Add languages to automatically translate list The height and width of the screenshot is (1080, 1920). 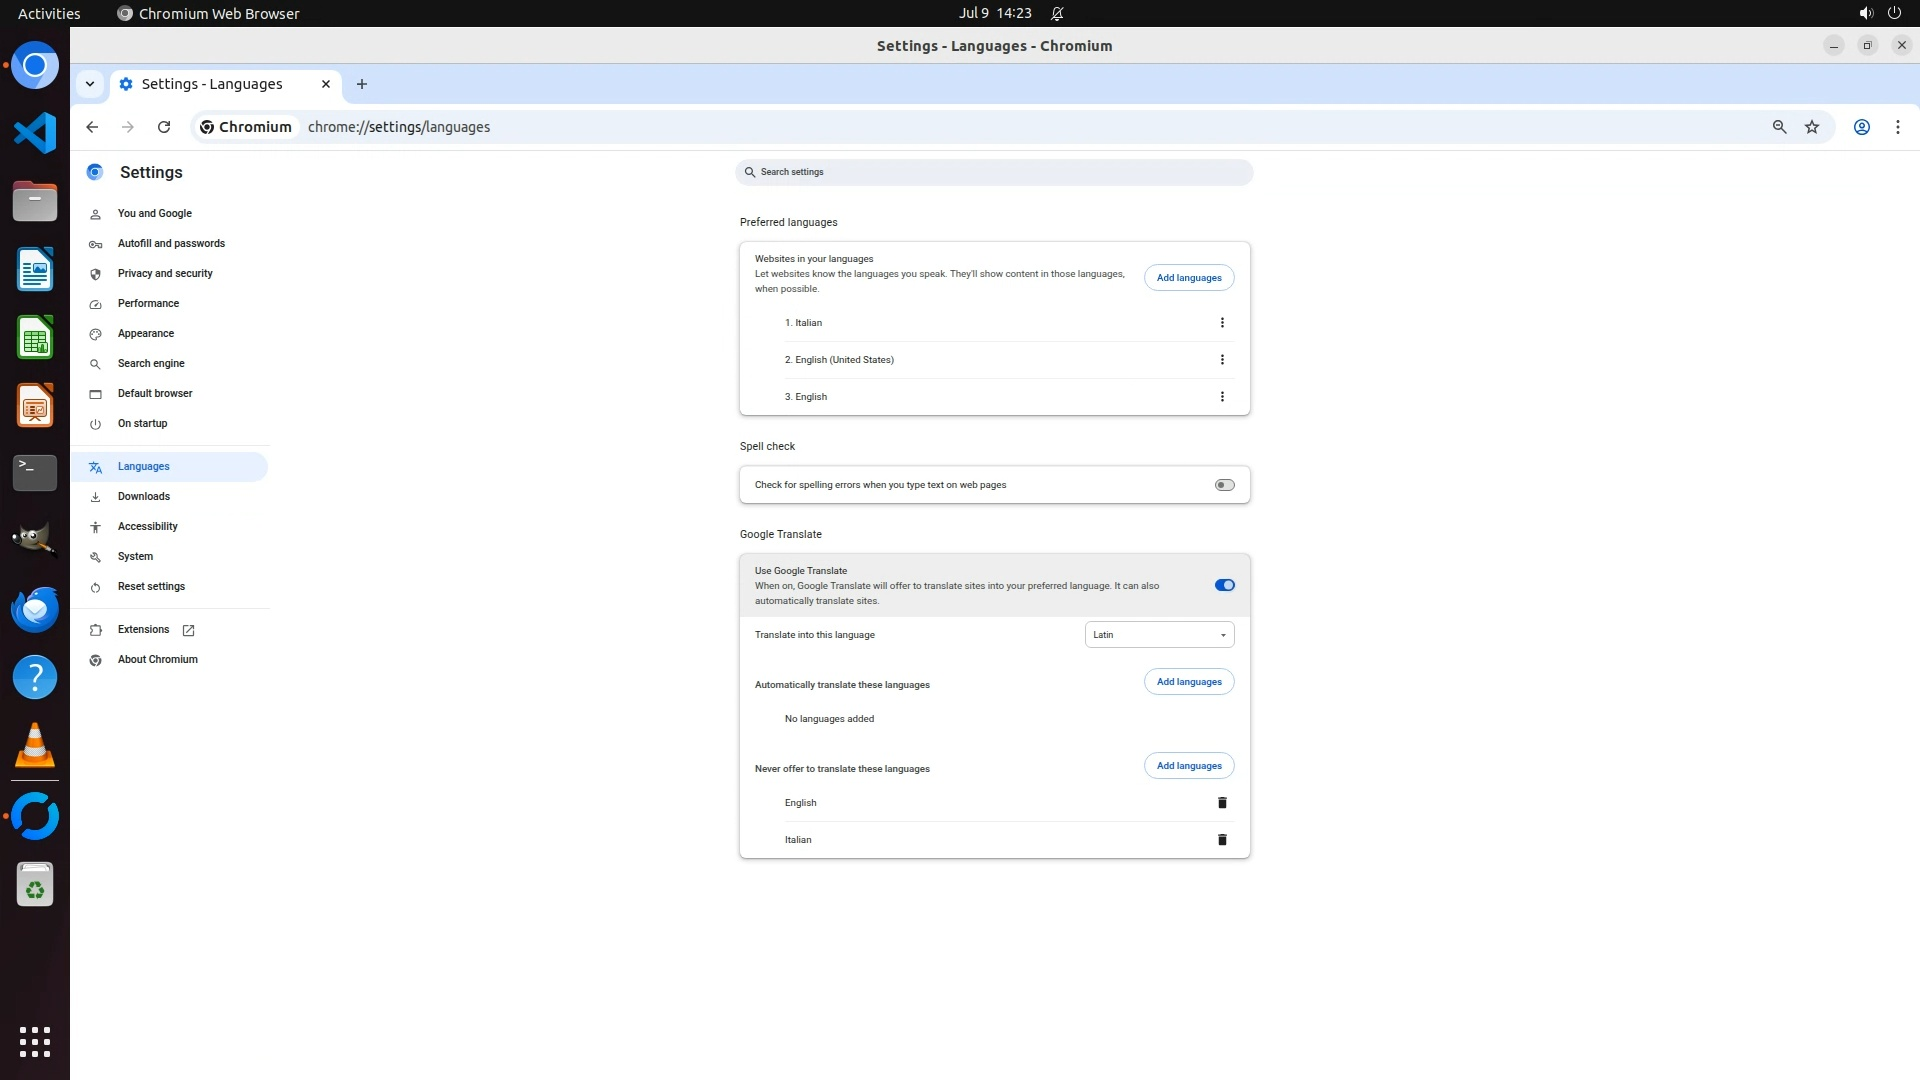1188,682
